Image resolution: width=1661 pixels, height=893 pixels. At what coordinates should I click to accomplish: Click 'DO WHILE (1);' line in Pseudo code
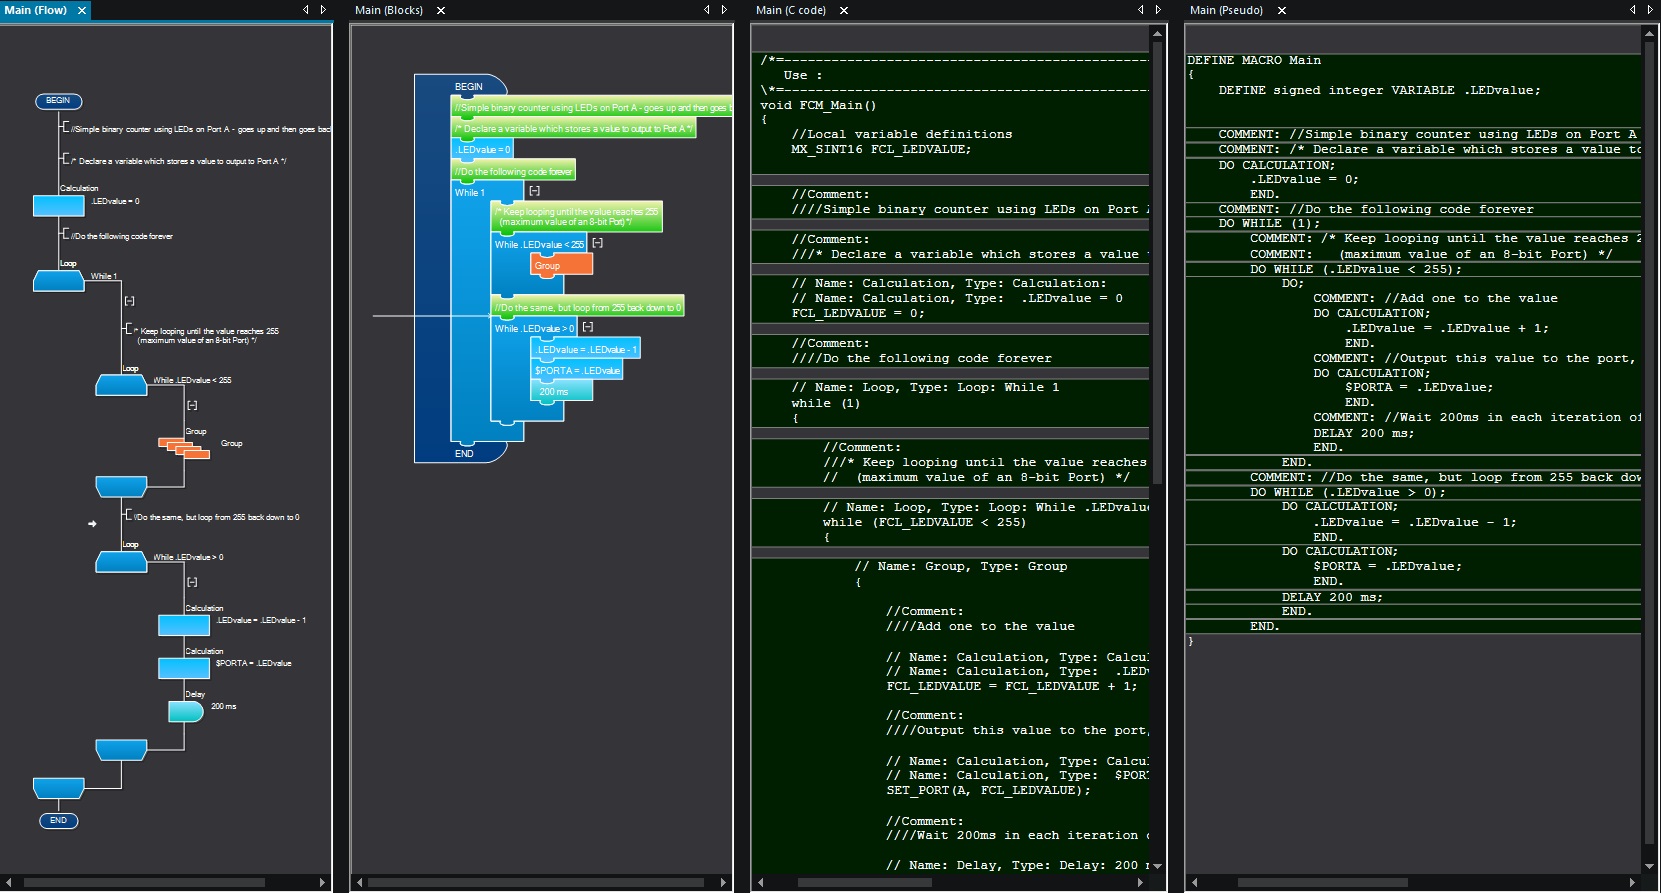(1269, 223)
